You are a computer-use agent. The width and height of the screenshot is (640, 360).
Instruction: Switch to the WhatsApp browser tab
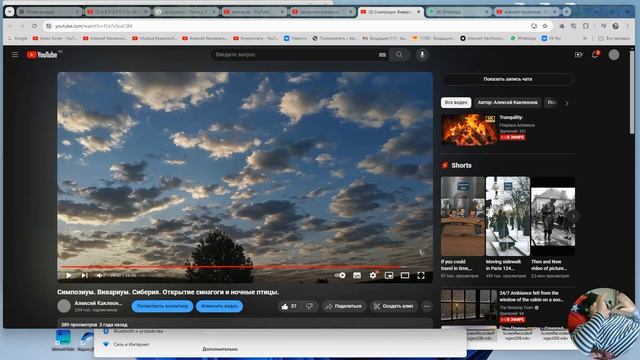[458, 12]
